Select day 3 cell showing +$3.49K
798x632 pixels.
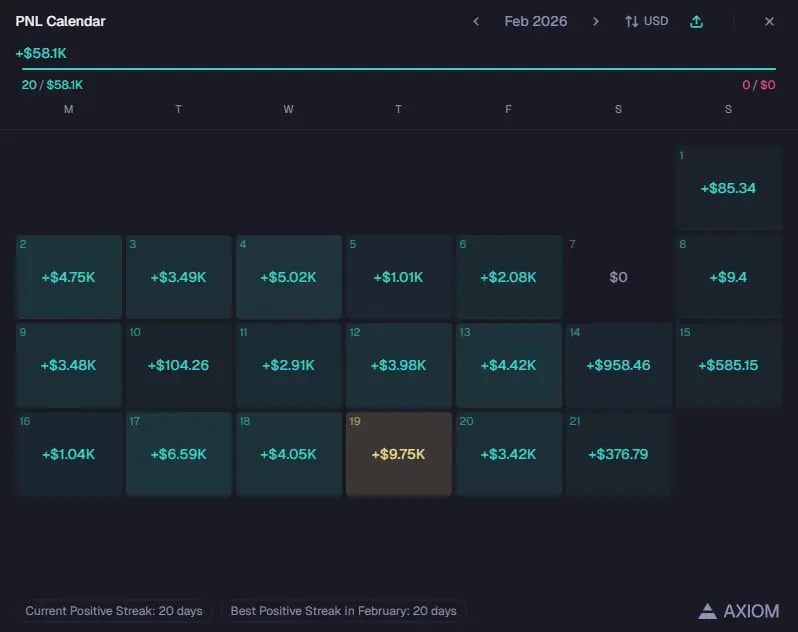[179, 277]
